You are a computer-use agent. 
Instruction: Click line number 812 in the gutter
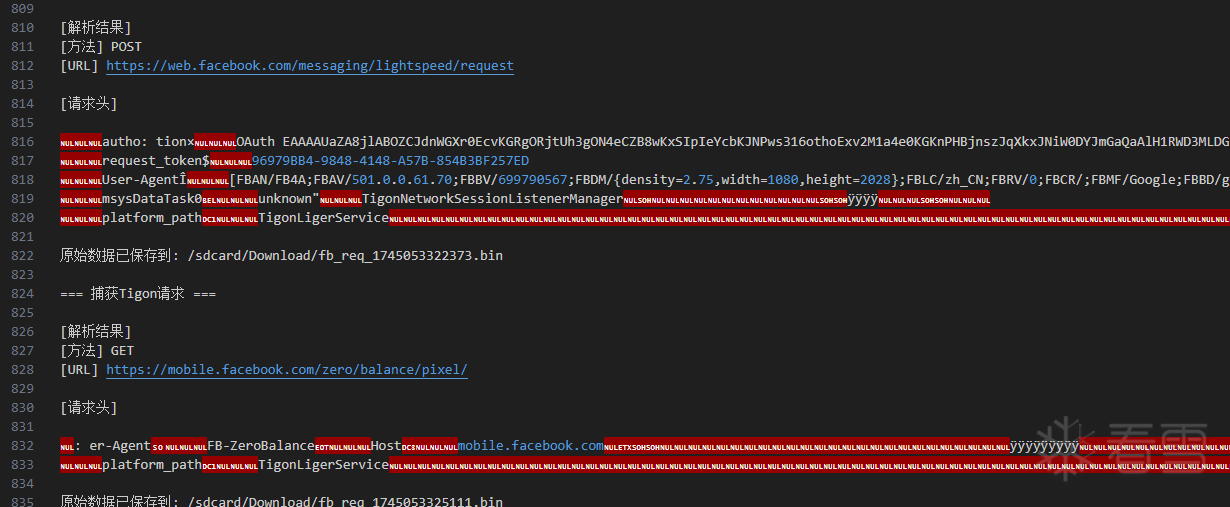click(x=22, y=66)
